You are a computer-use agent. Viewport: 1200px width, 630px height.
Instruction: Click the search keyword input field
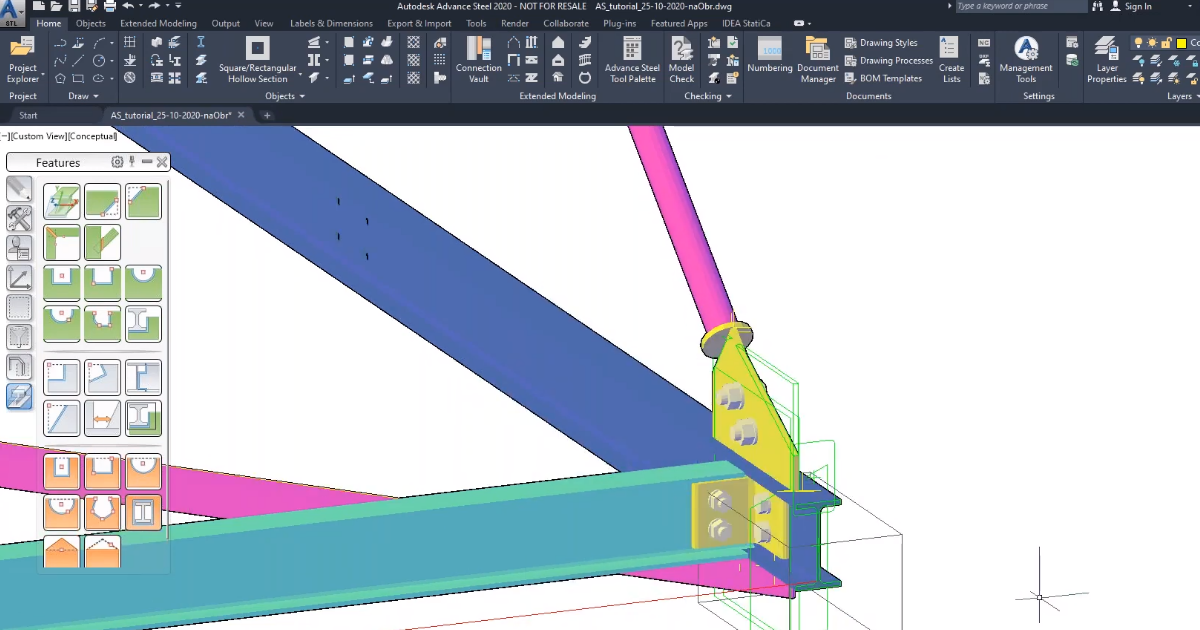(1020, 6)
